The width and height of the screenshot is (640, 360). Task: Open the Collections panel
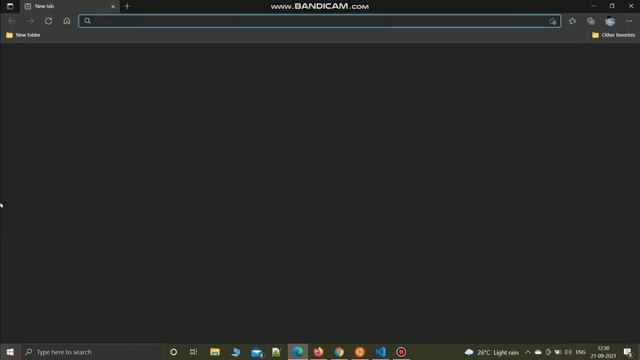click(591, 21)
